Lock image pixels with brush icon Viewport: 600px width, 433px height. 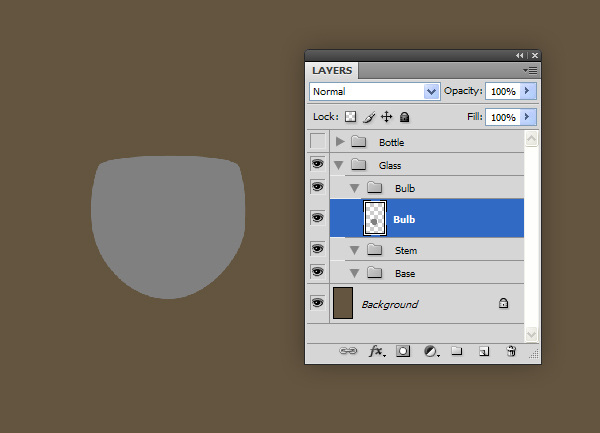pyautogui.click(x=369, y=117)
